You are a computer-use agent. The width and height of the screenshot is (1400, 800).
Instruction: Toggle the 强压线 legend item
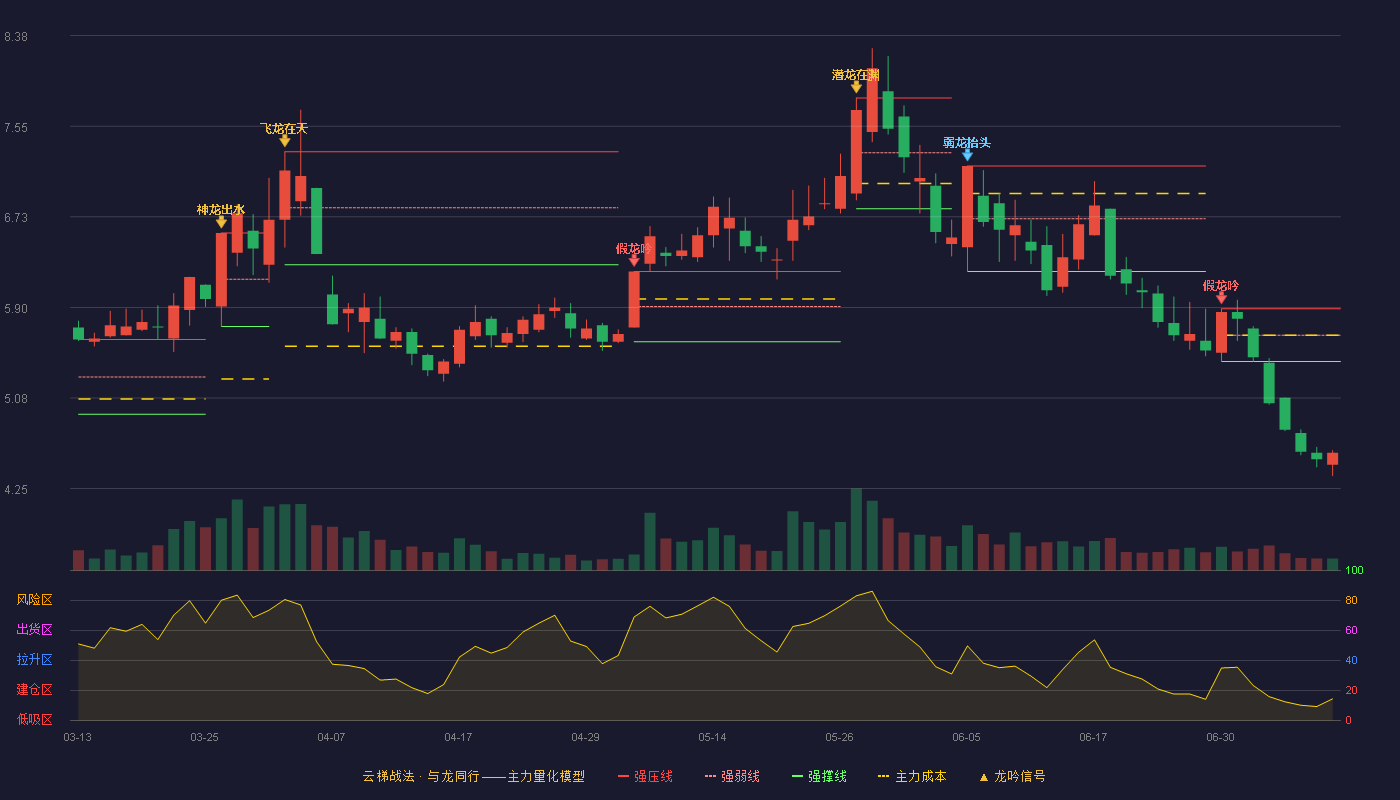pyautogui.click(x=645, y=776)
